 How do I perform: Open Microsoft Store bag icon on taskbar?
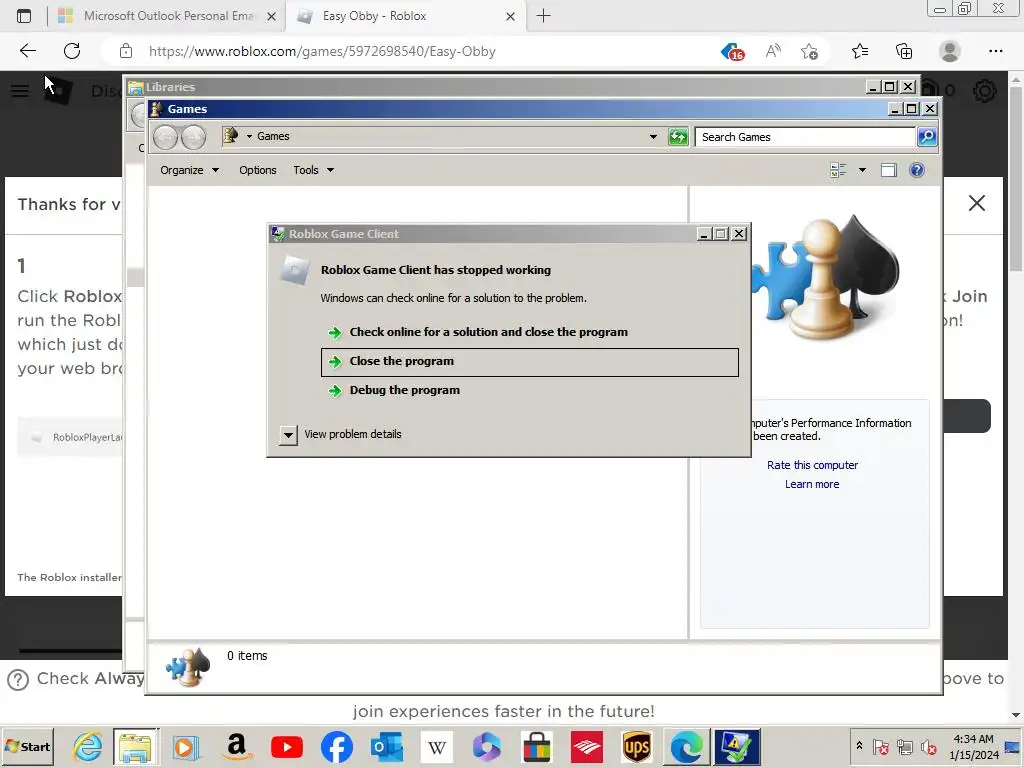537,746
